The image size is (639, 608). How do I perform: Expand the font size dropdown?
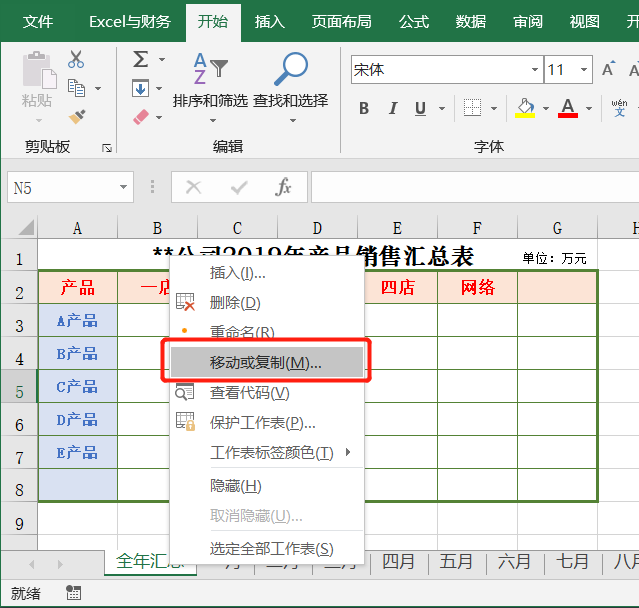[x=583, y=70]
